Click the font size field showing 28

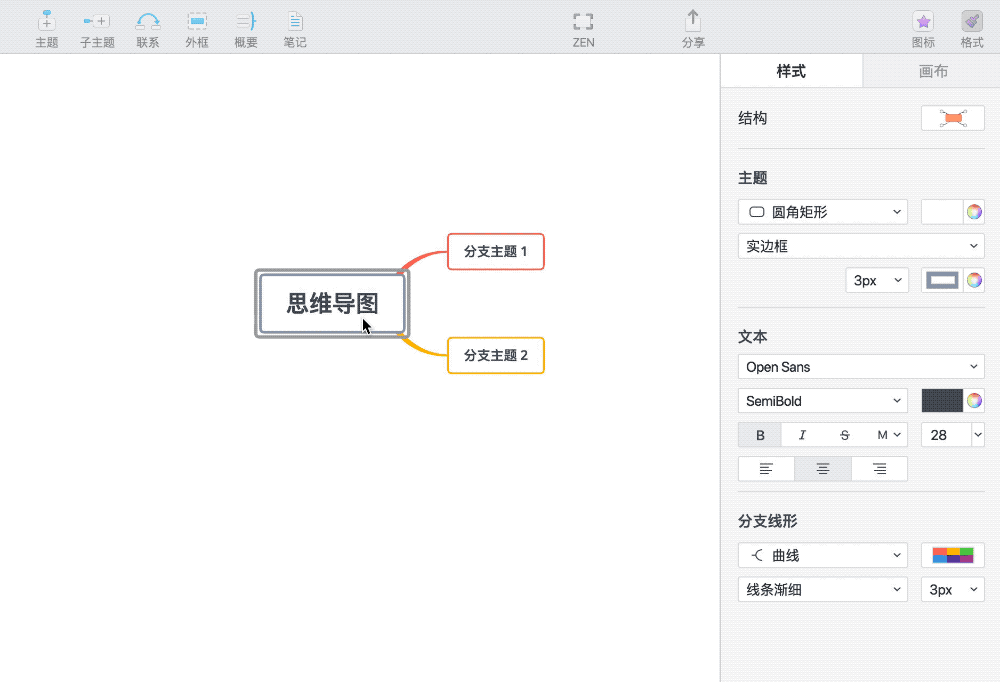[x=946, y=435]
